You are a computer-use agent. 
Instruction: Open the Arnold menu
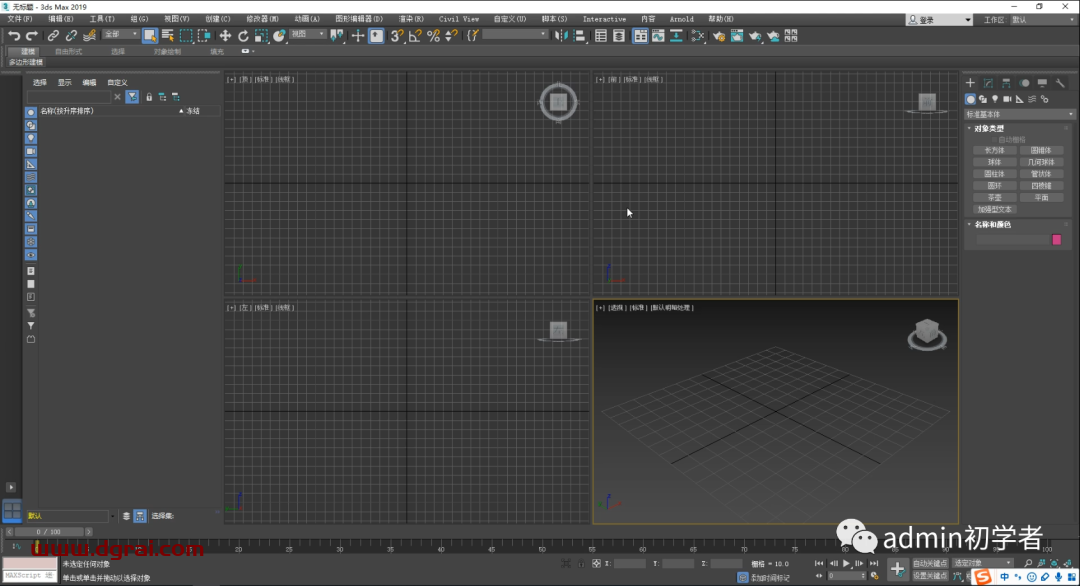point(682,19)
